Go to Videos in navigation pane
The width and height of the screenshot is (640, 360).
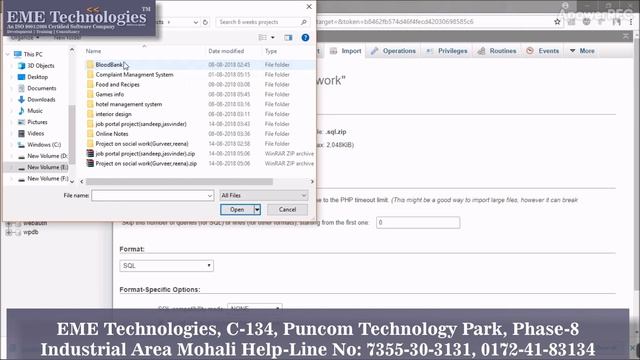pyautogui.click(x=36, y=133)
